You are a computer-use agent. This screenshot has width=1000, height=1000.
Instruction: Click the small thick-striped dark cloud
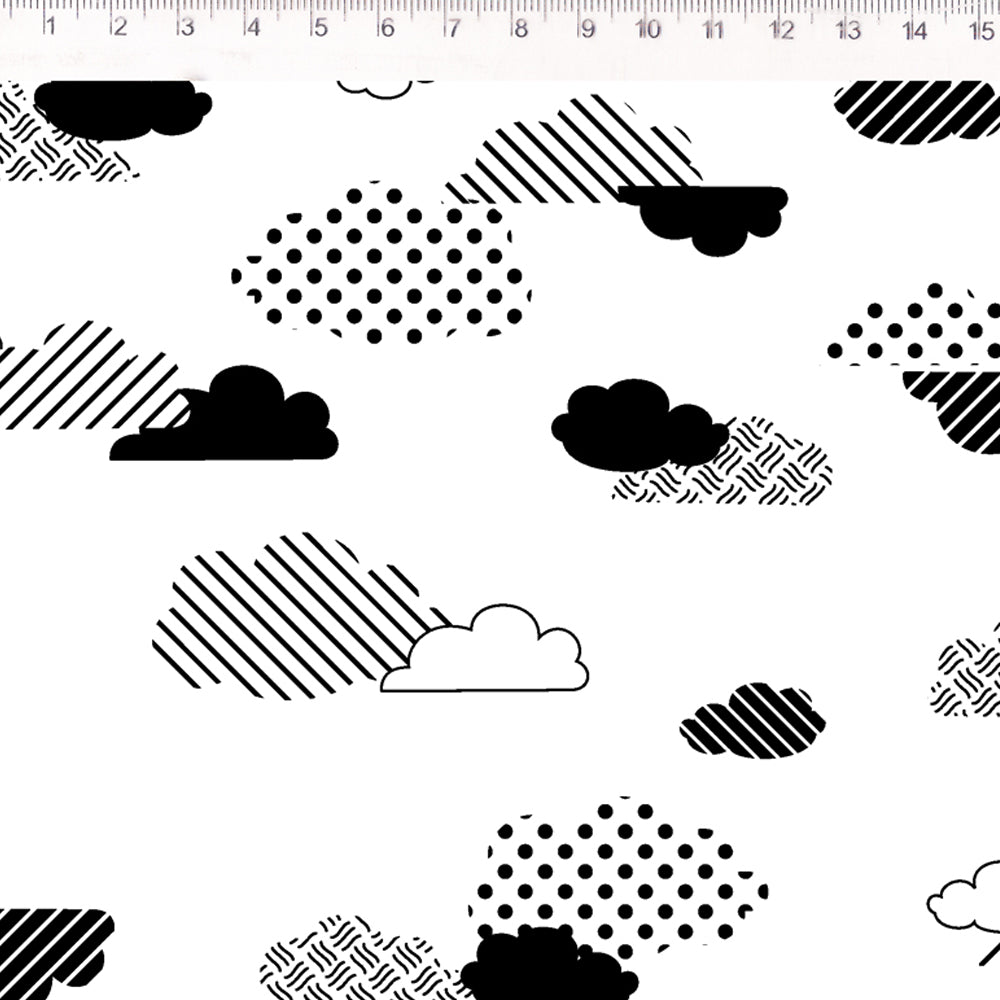[753, 721]
